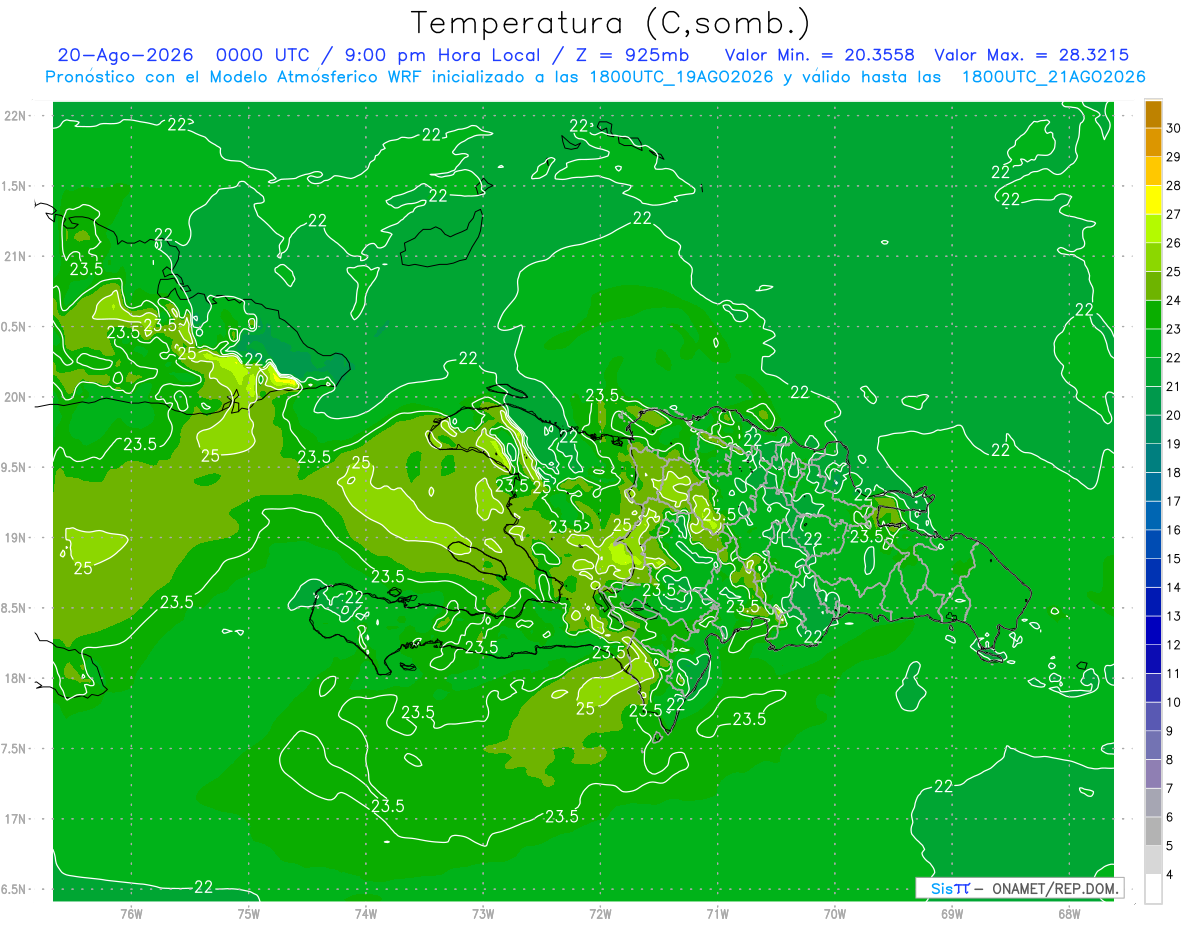Image resolution: width=1200 pixels, height=927 pixels.
Task: Click the '18N' latitude axis label
Action: 16,679
